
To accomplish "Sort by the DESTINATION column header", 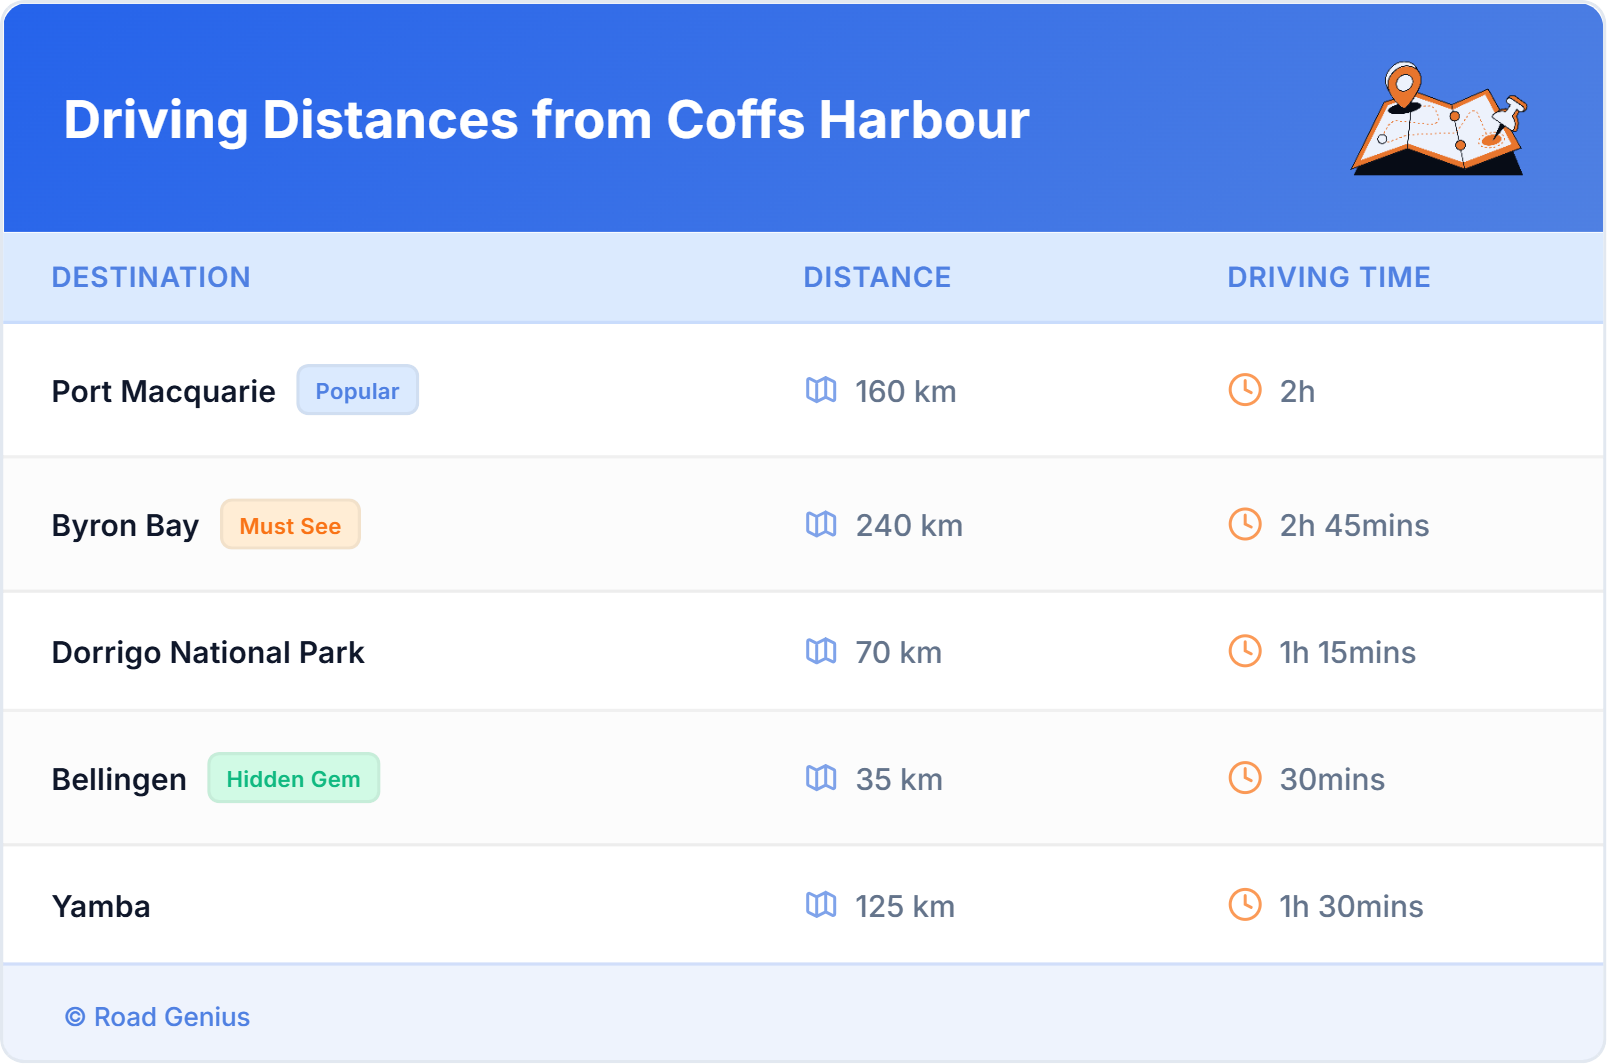I will pos(152,277).
